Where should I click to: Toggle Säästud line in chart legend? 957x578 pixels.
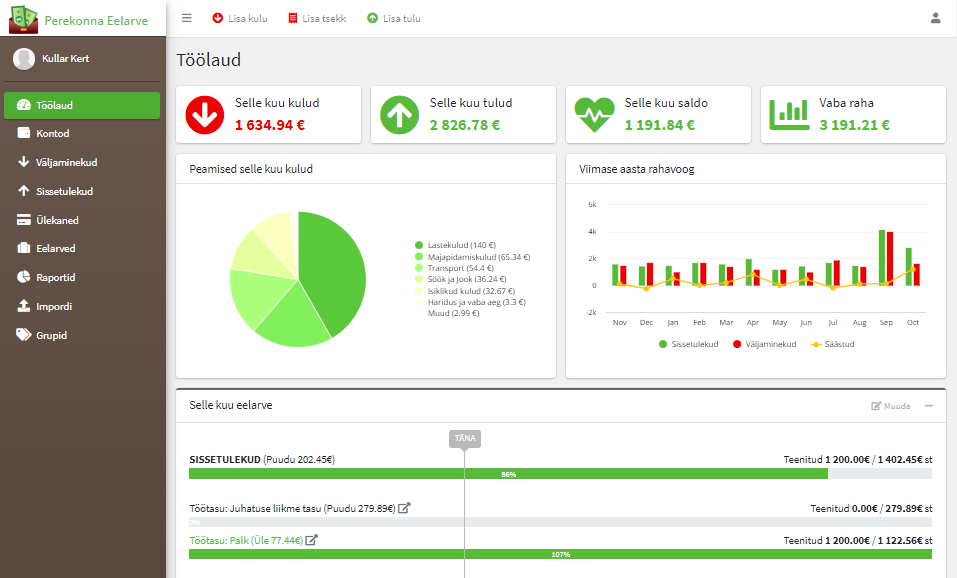832,344
